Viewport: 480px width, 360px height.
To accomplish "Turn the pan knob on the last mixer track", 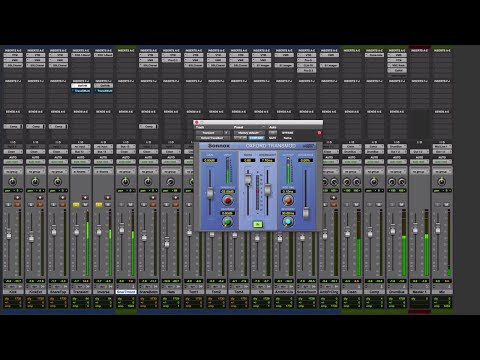I will 442,182.
